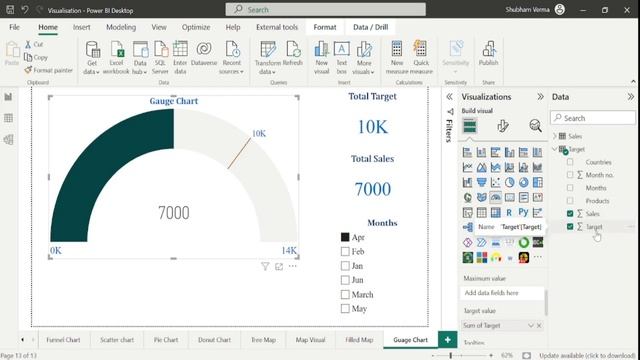Tick the Countries field checkbox
This screenshot has height=360, width=640.
pos(570,162)
